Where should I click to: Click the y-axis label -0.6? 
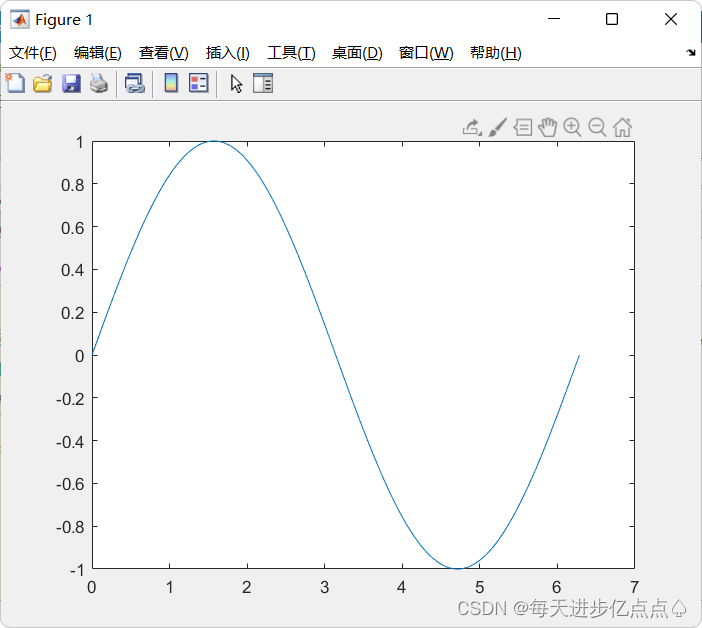[70, 484]
